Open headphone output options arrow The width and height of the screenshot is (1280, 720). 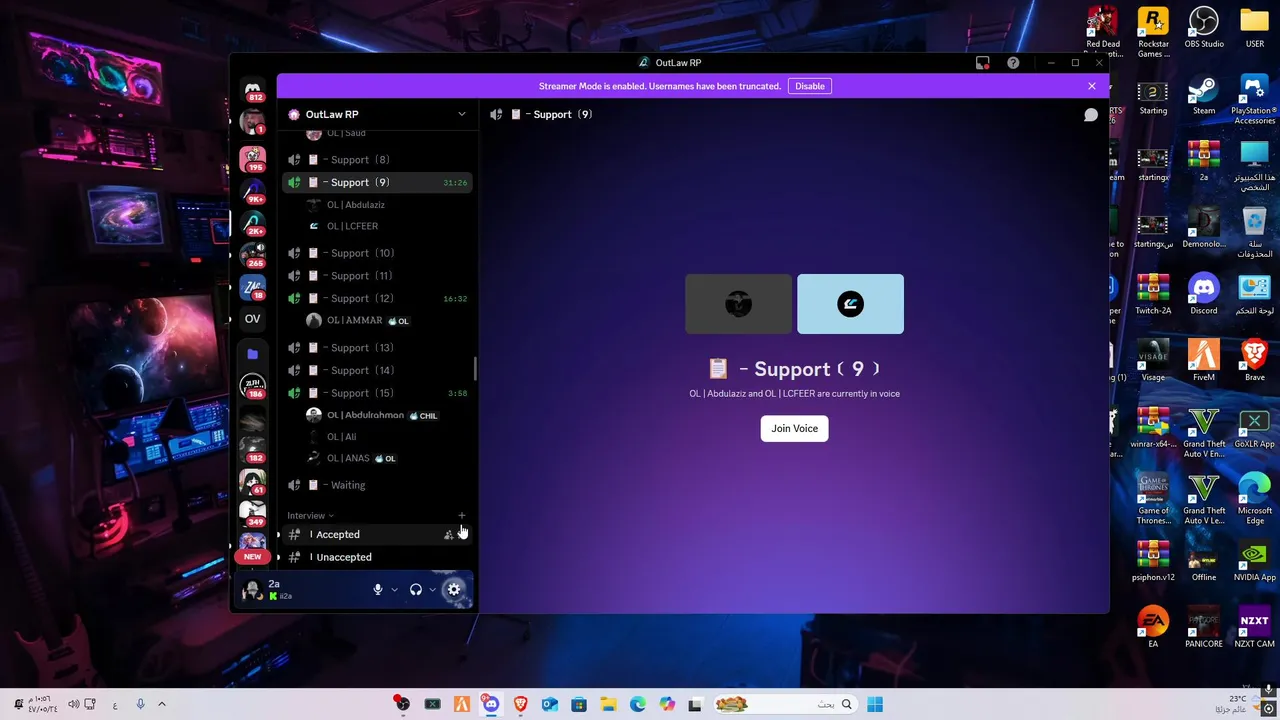click(432, 590)
